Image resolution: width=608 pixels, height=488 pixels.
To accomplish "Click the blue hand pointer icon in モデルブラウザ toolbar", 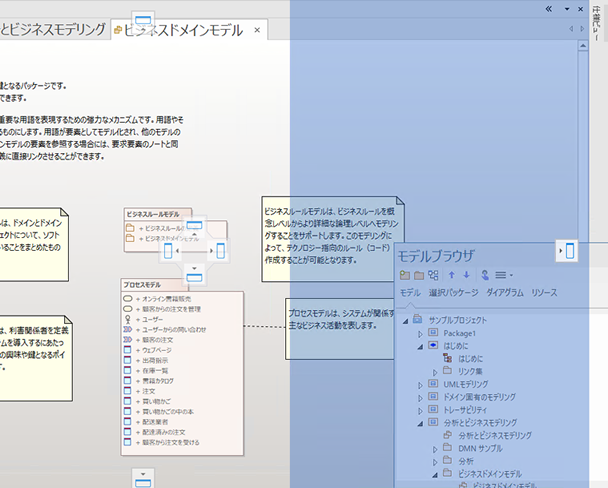I will tap(485, 275).
